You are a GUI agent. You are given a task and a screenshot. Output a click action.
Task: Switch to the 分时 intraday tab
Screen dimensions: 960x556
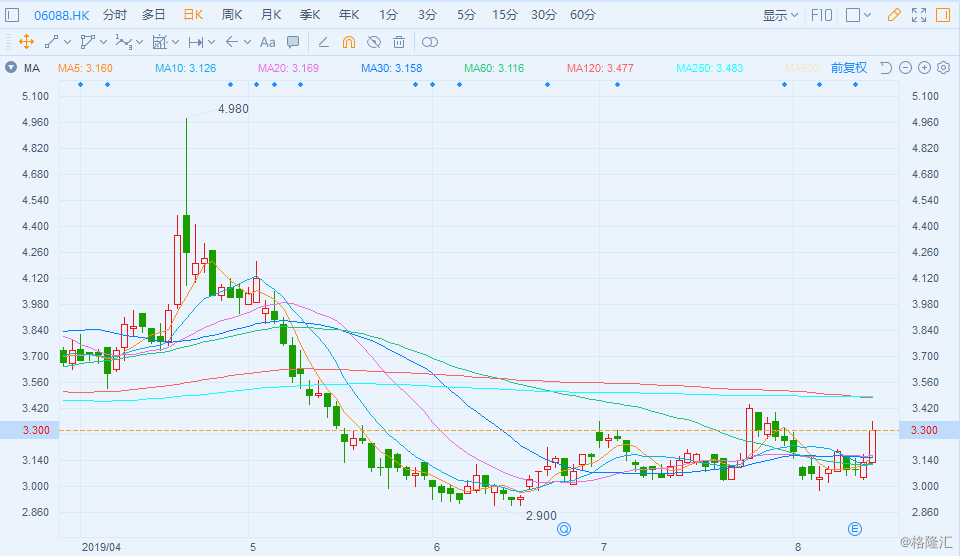click(x=114, y=15)
